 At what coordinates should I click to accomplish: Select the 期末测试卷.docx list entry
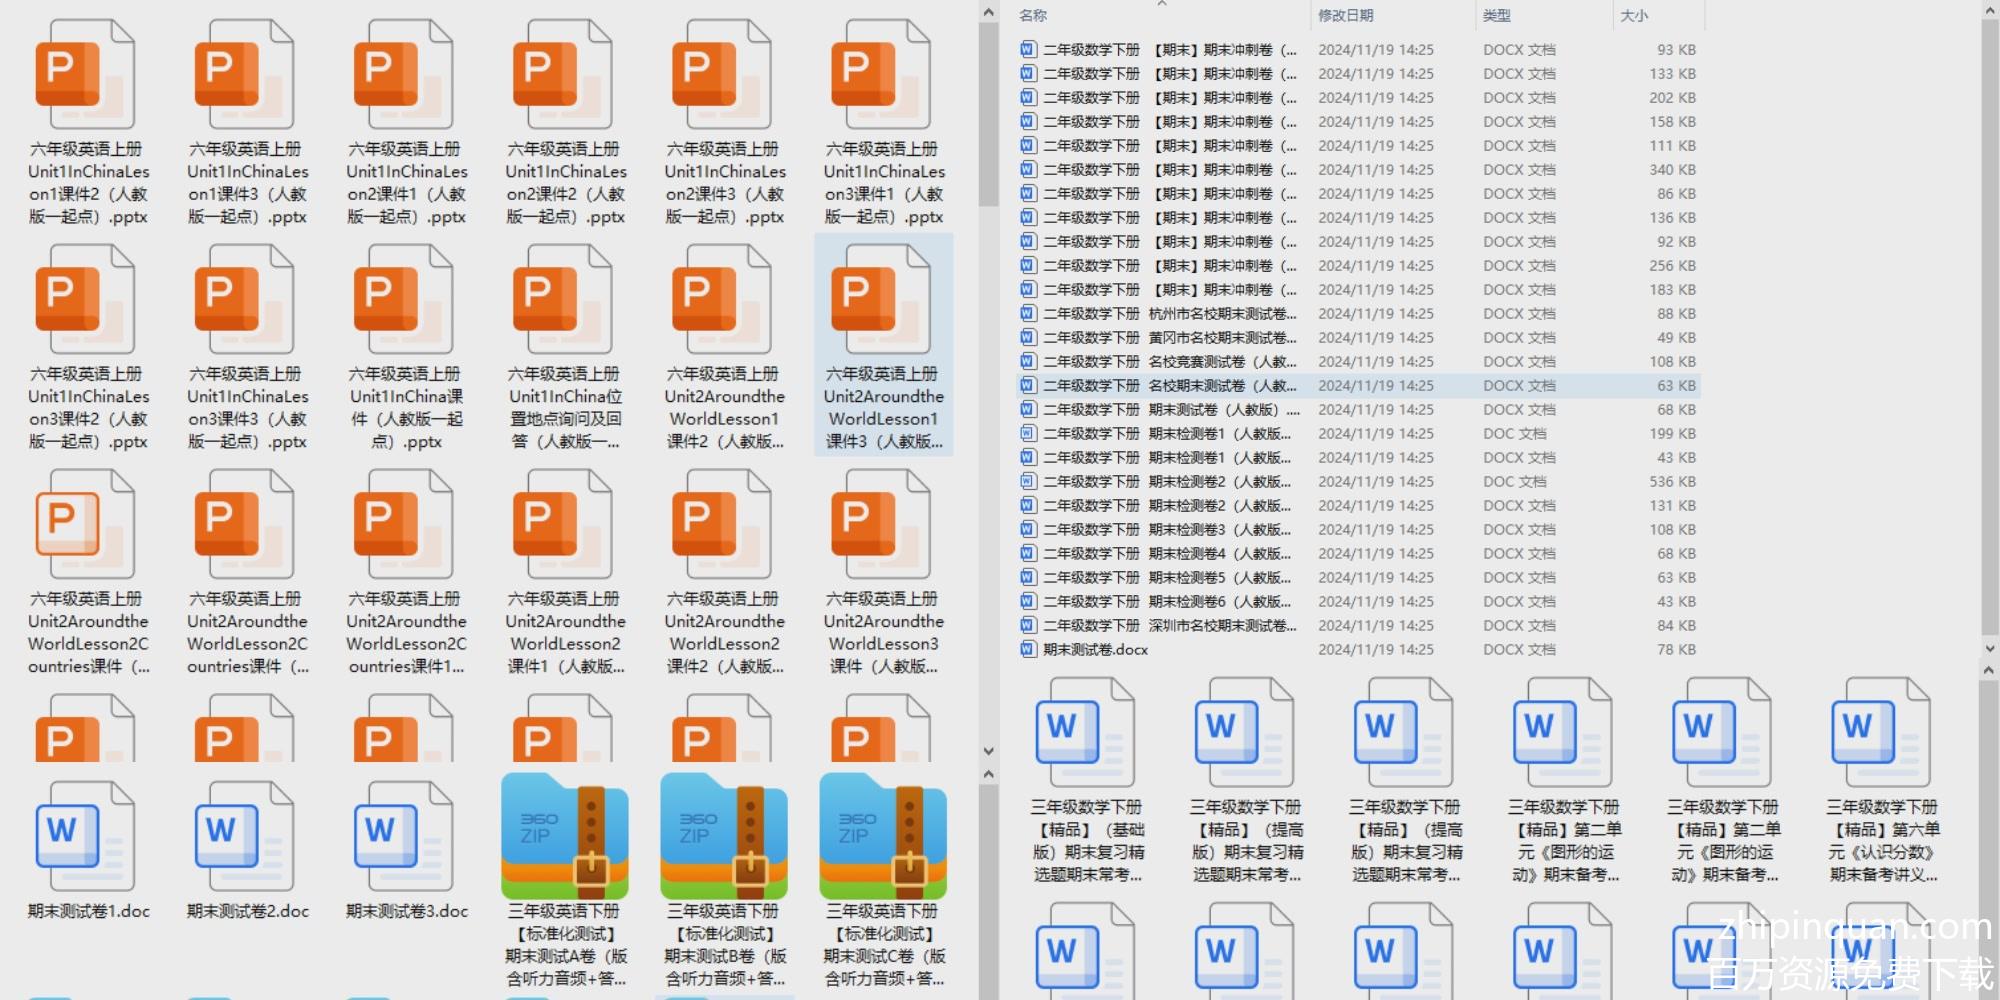(1095, 650)
